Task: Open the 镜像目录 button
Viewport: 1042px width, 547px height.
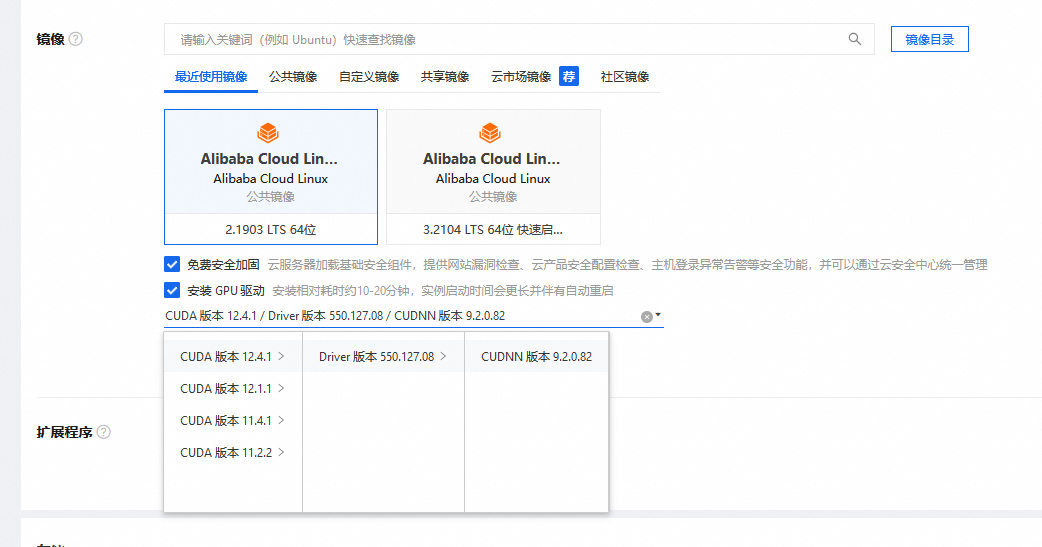Action: click(x=930, y=39)
